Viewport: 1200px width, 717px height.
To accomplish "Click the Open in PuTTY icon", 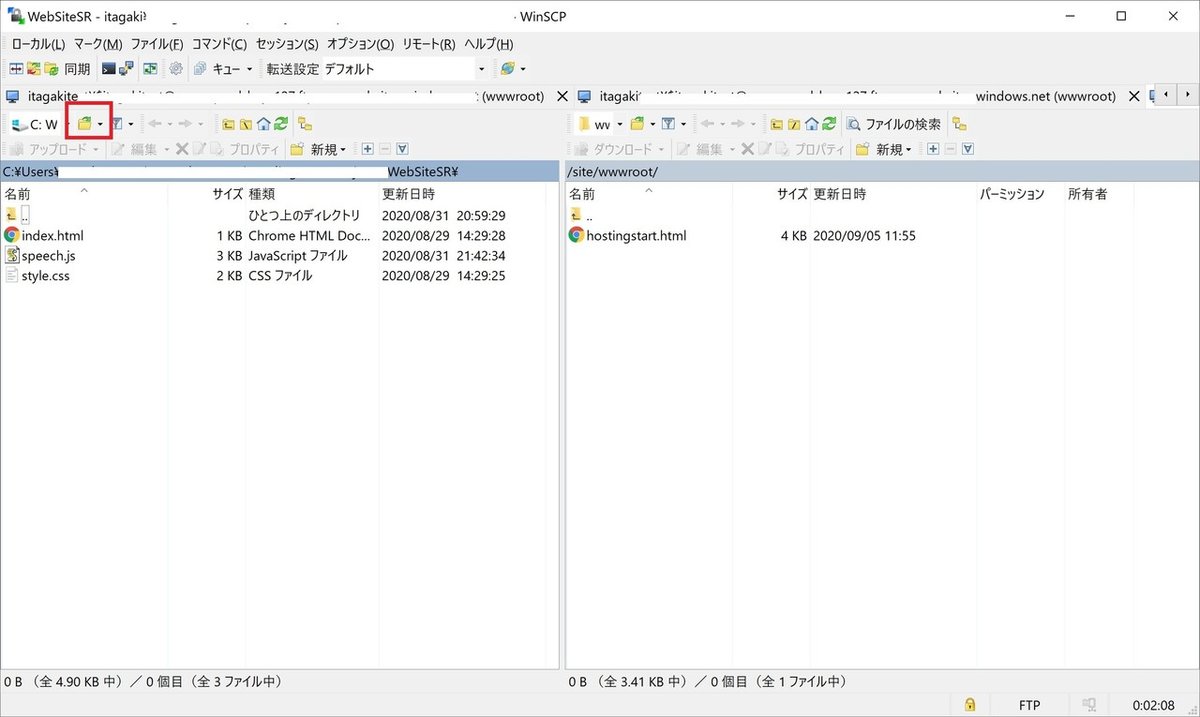I will (127, 69).
